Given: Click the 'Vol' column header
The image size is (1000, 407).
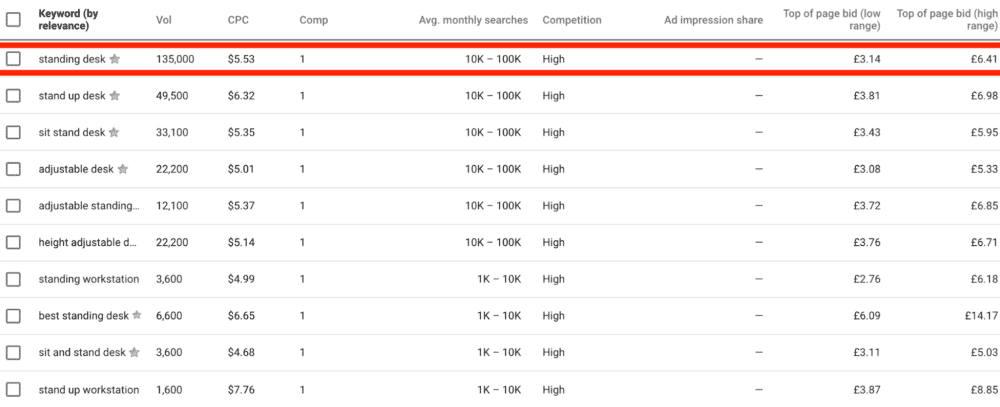Looking at the screenshot, I should (165, 20).
